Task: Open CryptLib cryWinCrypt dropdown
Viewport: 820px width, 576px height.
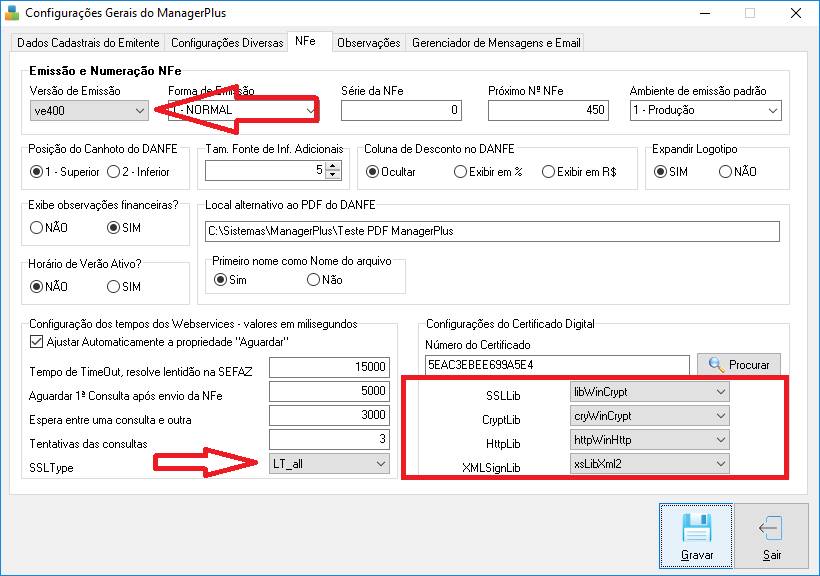Action: pyautogui.click(x=650, y=416)
